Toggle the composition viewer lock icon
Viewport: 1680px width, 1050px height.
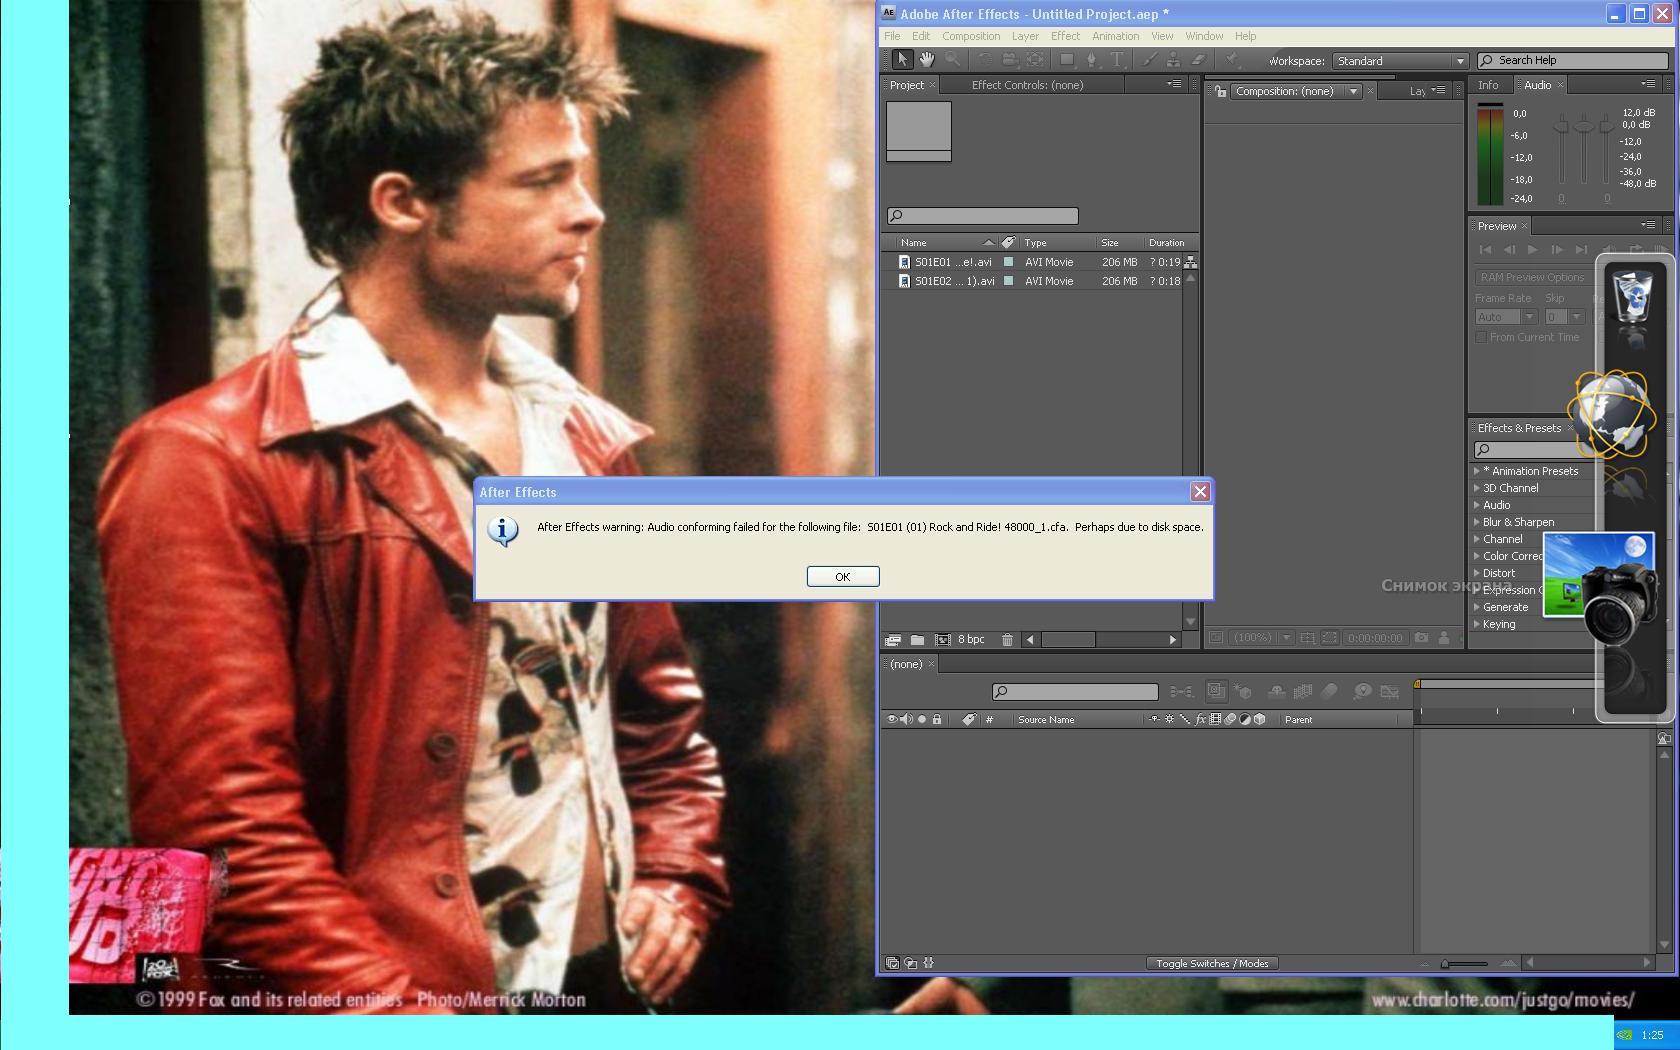(x=1220, y=91)
